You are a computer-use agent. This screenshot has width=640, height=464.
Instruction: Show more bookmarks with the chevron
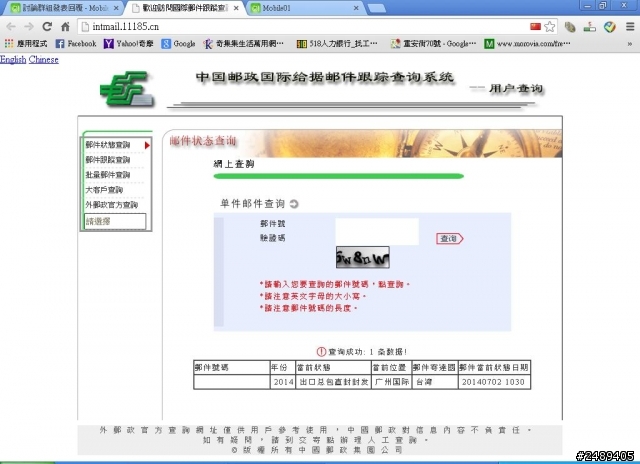(x=630, y=43)
